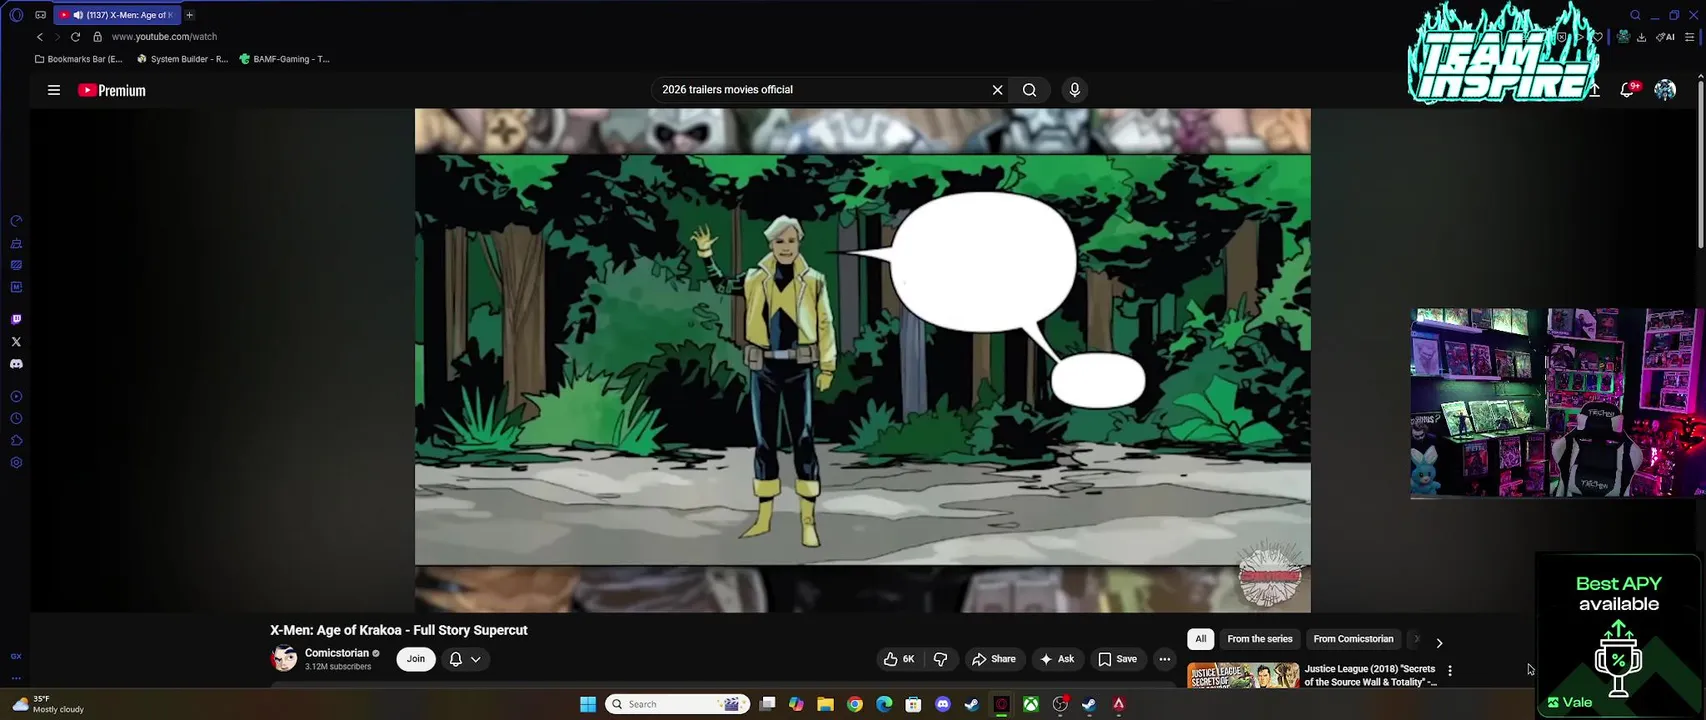Save the video to a playlist
Image resolution: width=1706 pixels, height=720 pixels.
1118,659
